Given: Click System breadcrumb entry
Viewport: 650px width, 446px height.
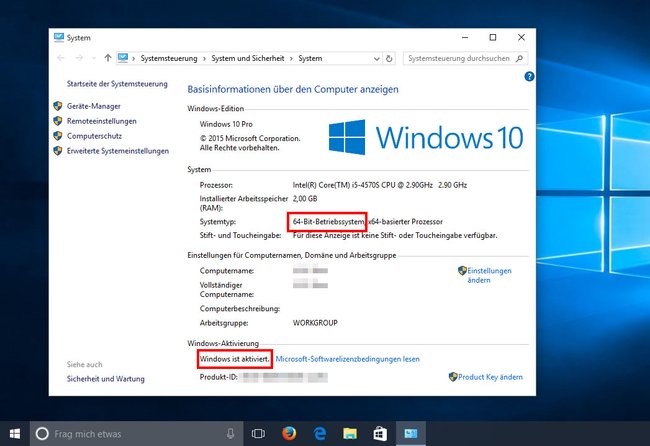Looking at the screenshot, I should click(310, 58).
